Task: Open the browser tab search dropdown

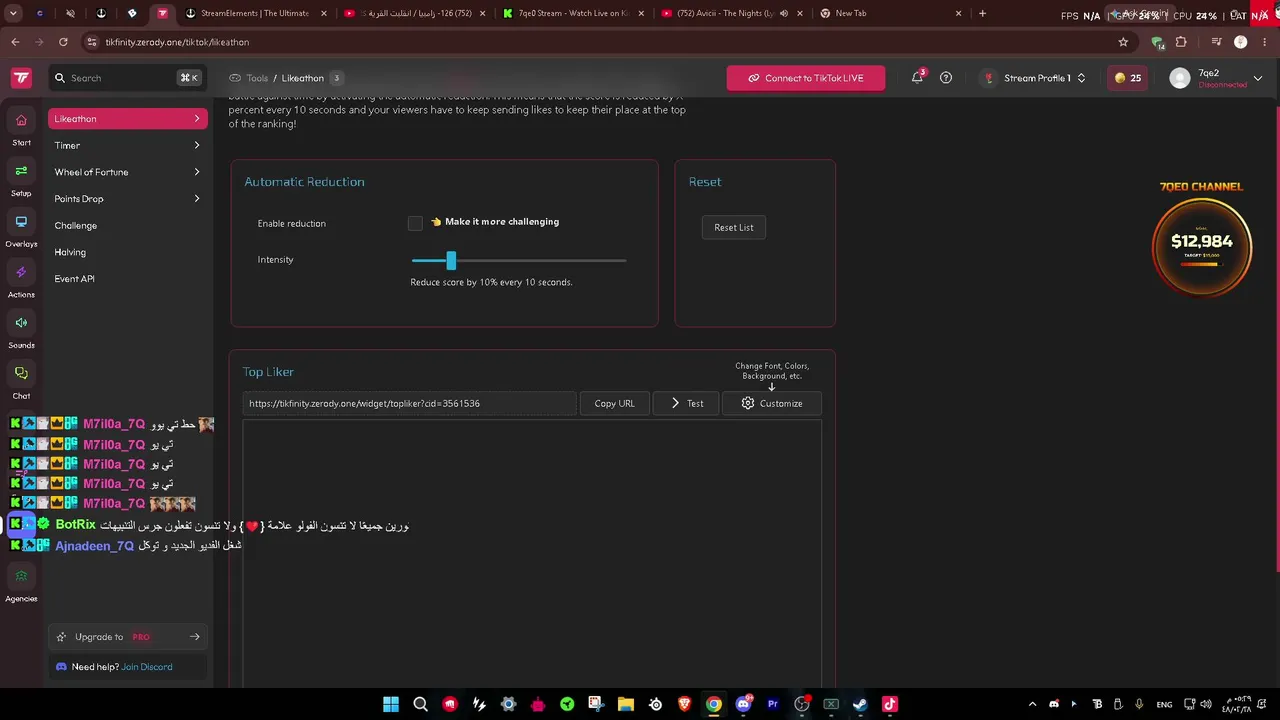Action: (x=15, y=14)
